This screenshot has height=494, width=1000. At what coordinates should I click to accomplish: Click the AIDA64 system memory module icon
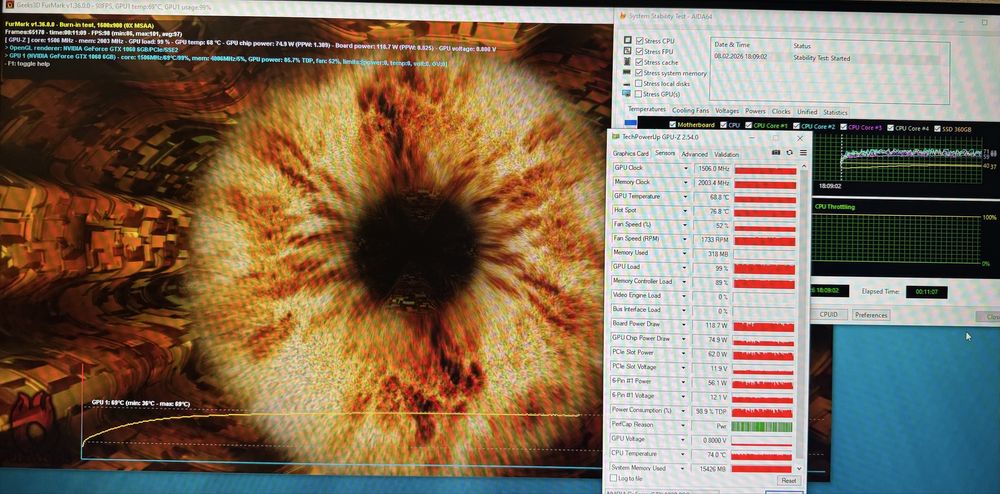(x=627, y=73)
